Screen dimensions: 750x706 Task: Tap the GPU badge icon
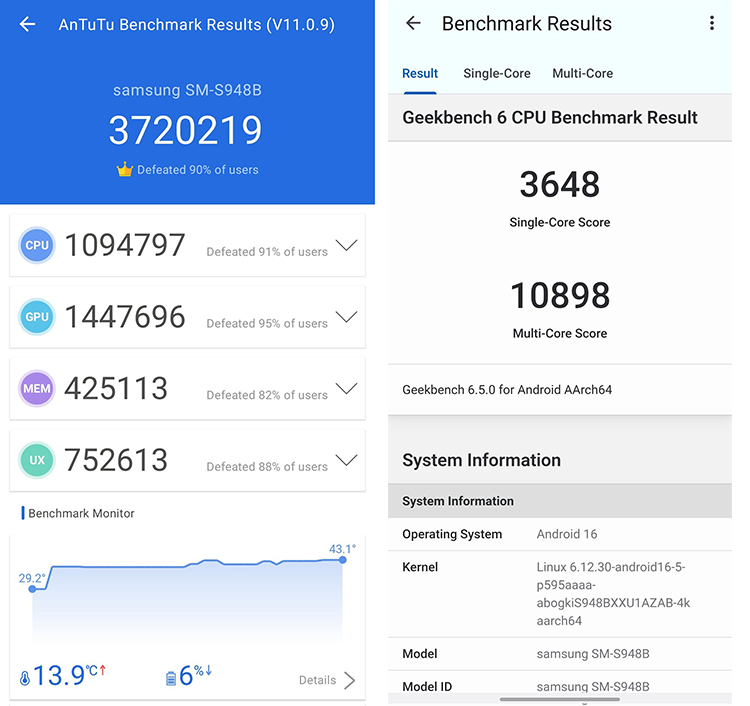37,317
